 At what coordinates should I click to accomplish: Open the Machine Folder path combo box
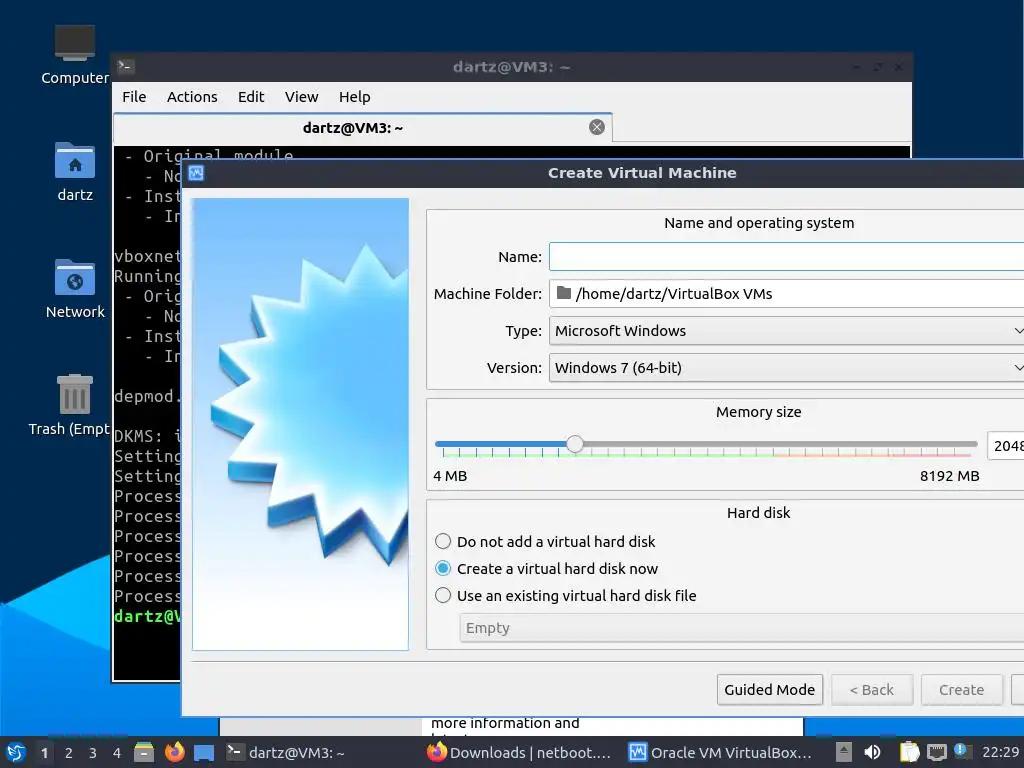coord(786,294)
